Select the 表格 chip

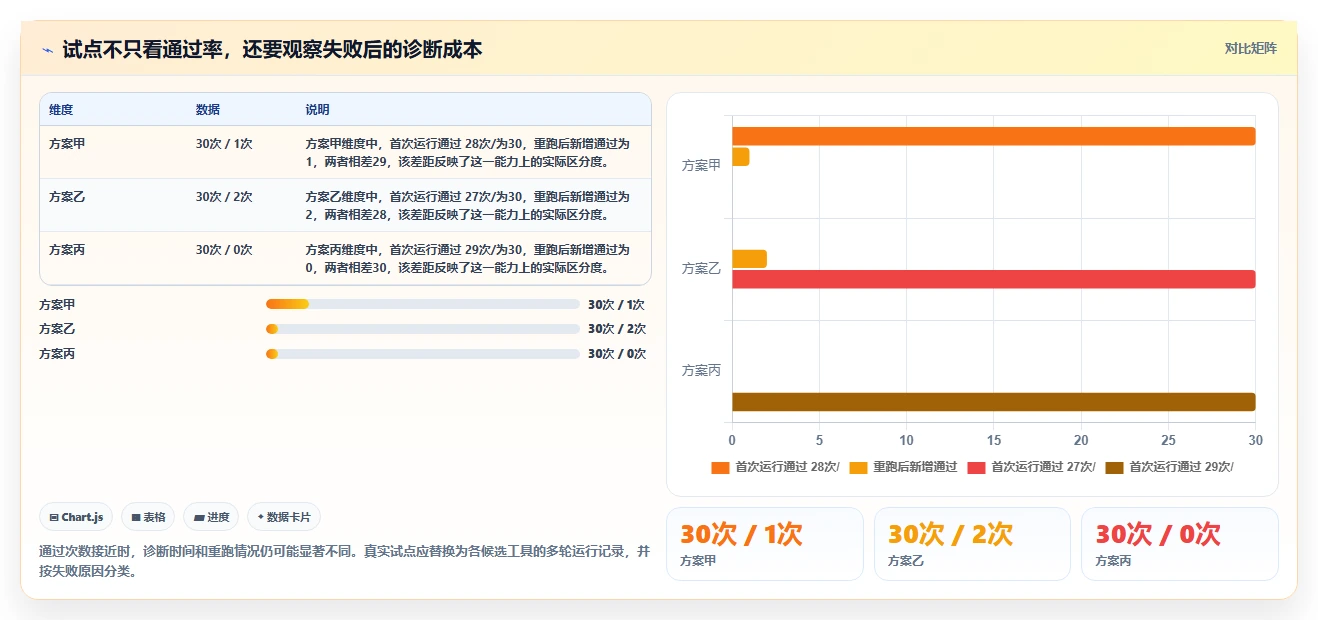point(148,517)
